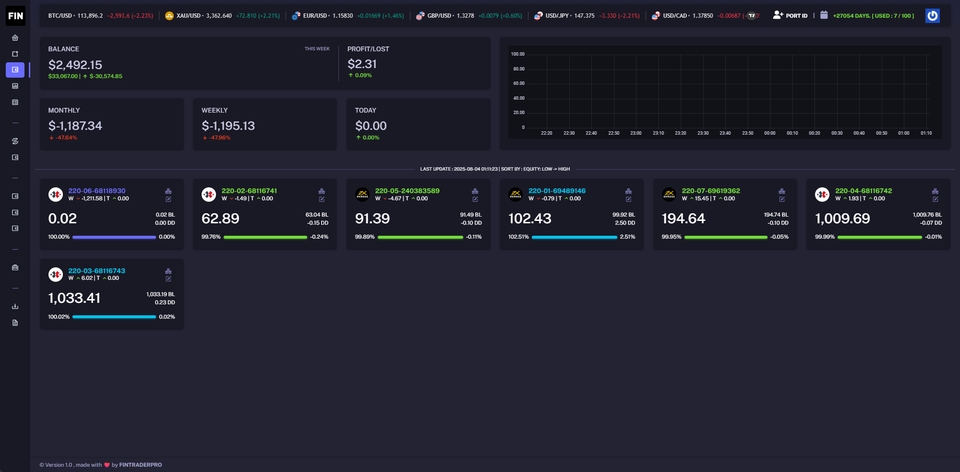The image size is (960, 472).
Task: Open the table list icon in sidebar
Action: [15, 102]
